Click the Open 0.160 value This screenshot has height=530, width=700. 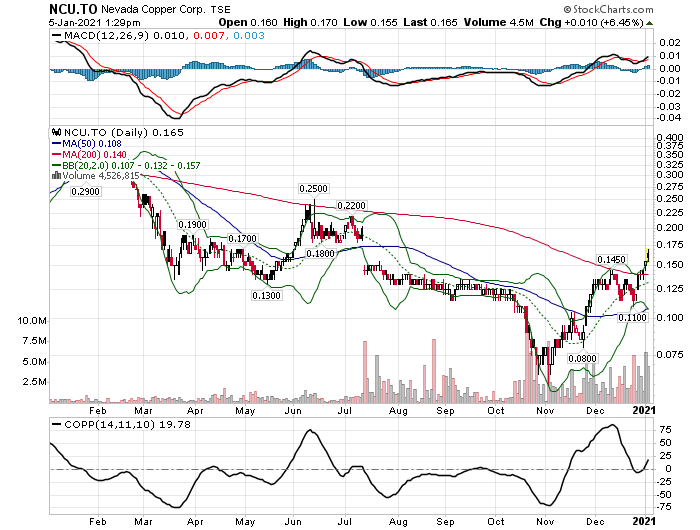tap(248, 22)
